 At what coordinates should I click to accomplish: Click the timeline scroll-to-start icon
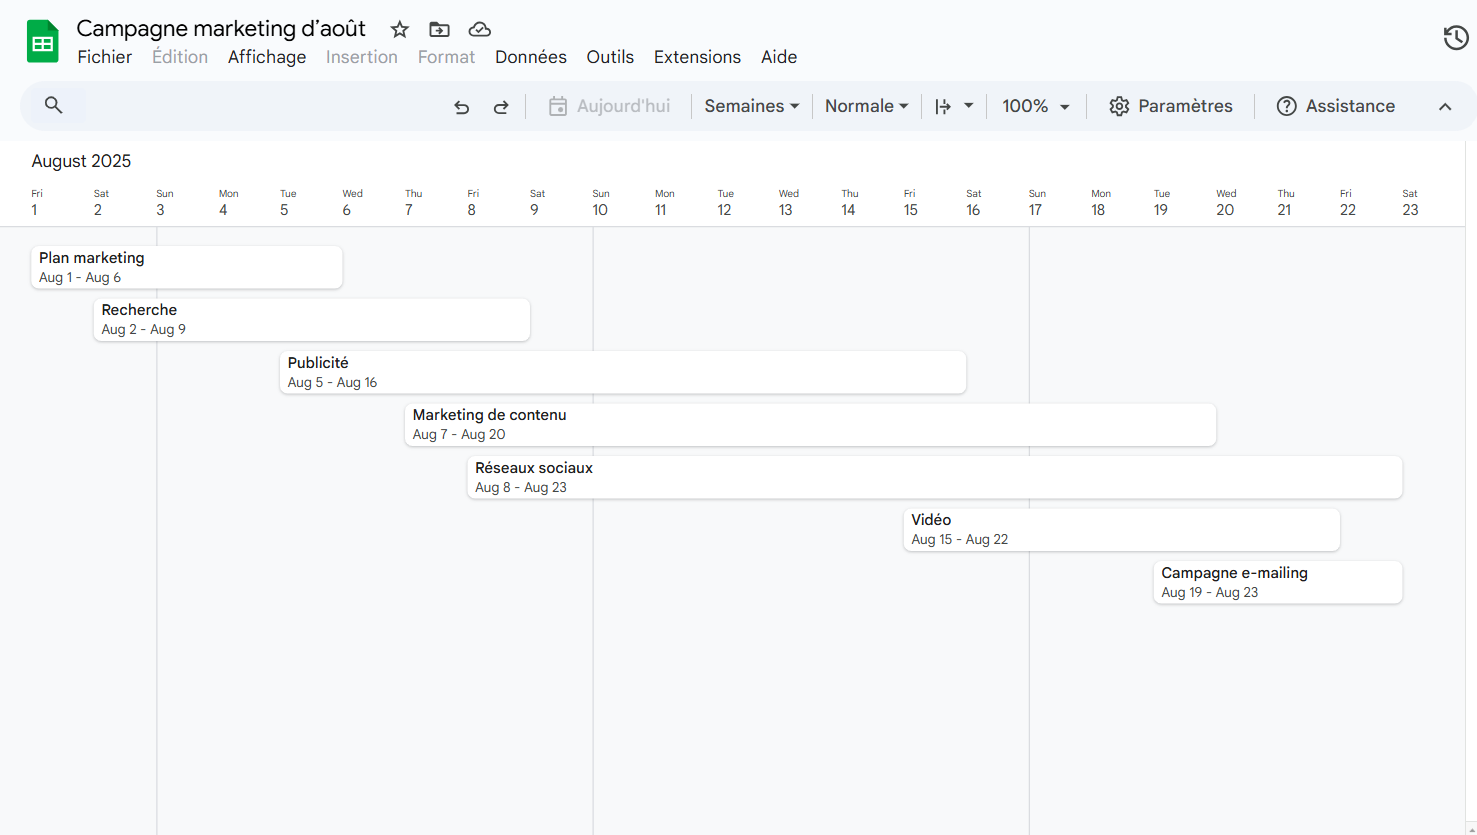click(x=944, y=106)
